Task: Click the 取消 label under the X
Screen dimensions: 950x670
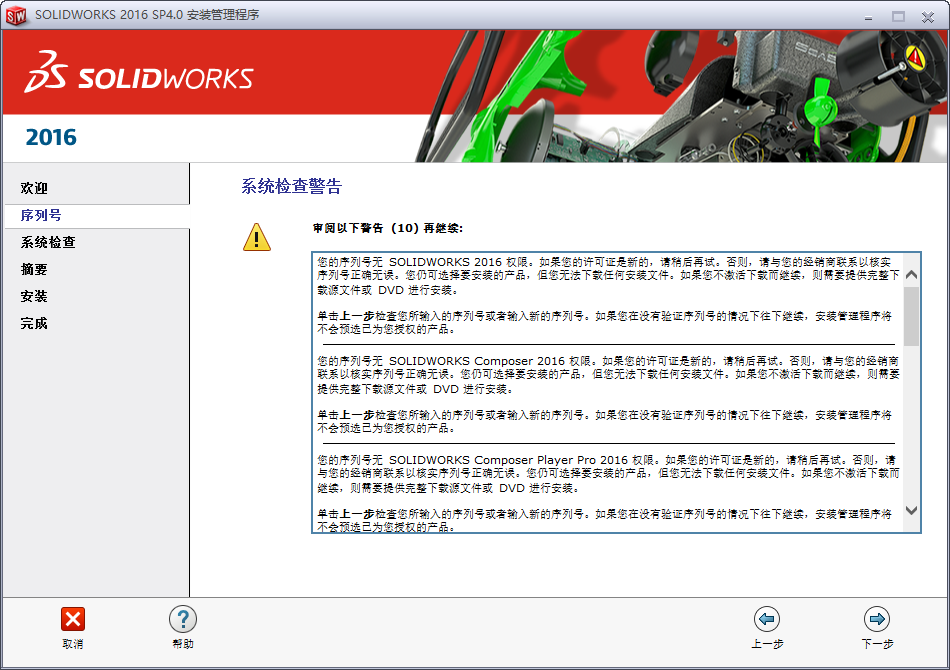Action: [x=73, y=644]
